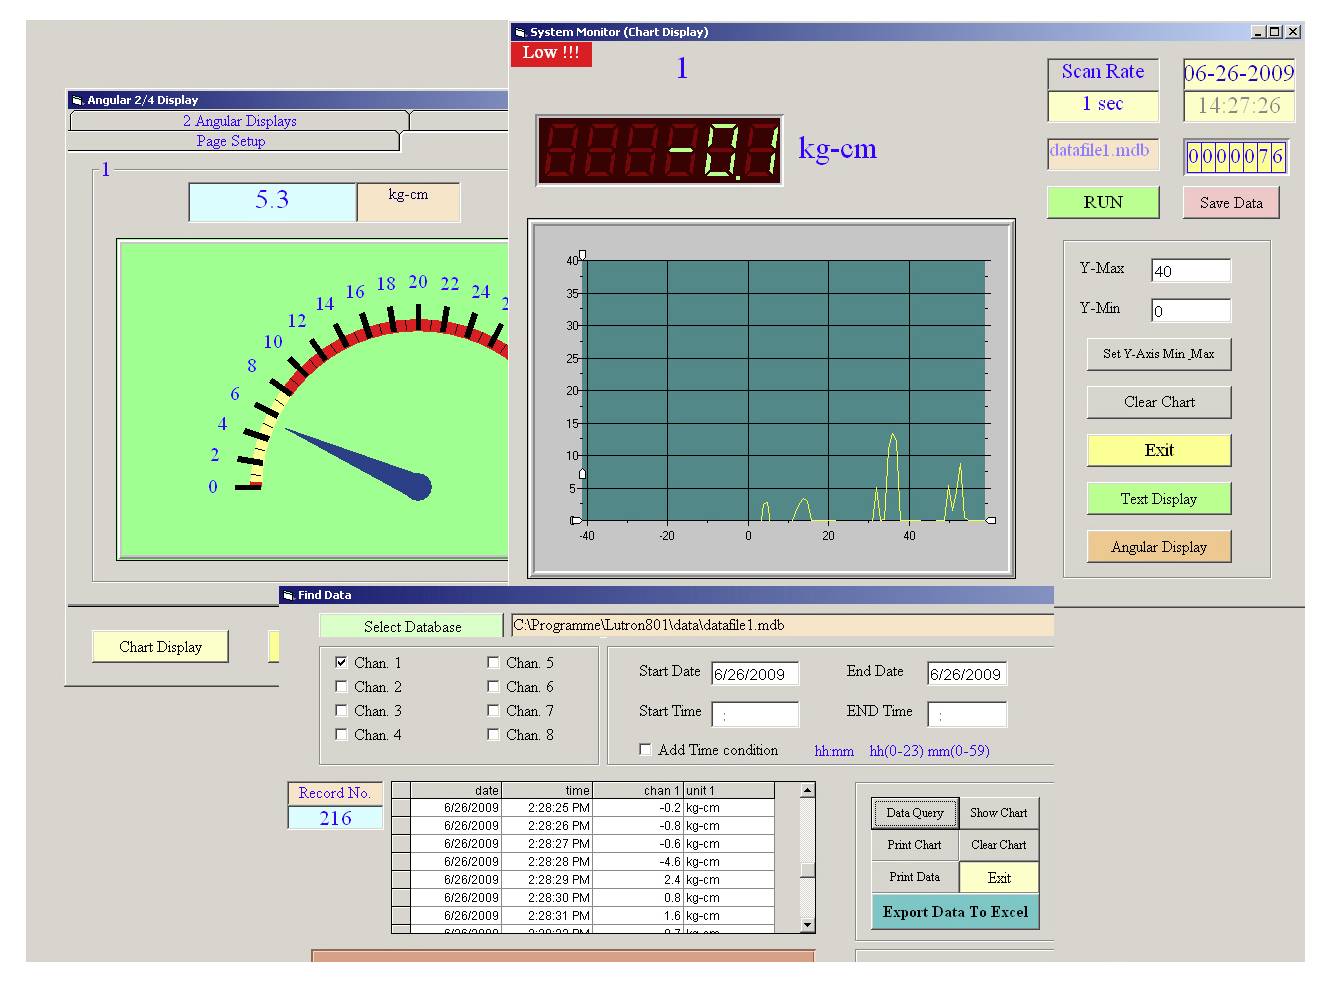1331x981 pixels.
Task: Click the Show Chart button
Action: [999, 813]
